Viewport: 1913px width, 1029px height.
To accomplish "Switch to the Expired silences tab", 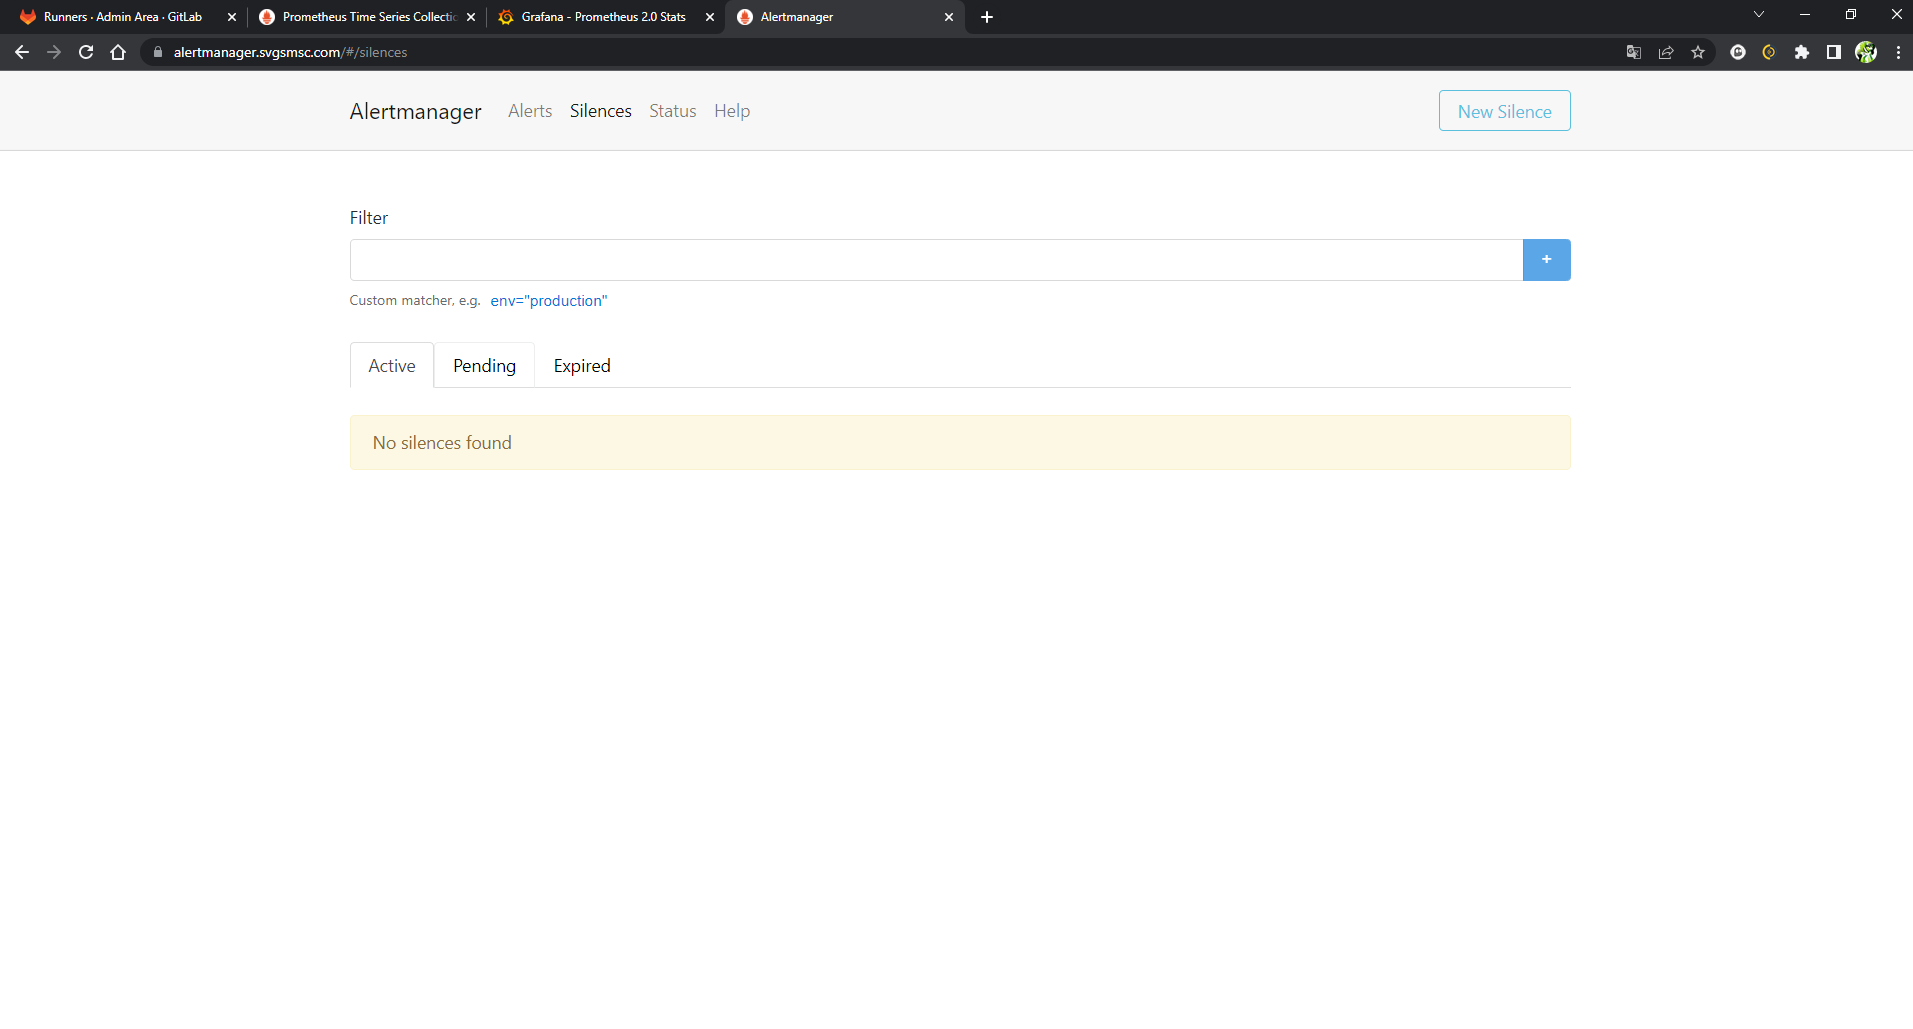I will (581, 365).
